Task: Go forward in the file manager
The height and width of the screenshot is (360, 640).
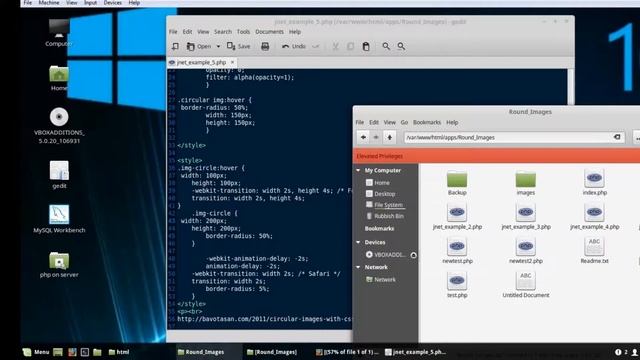Action: coord(376,137)
